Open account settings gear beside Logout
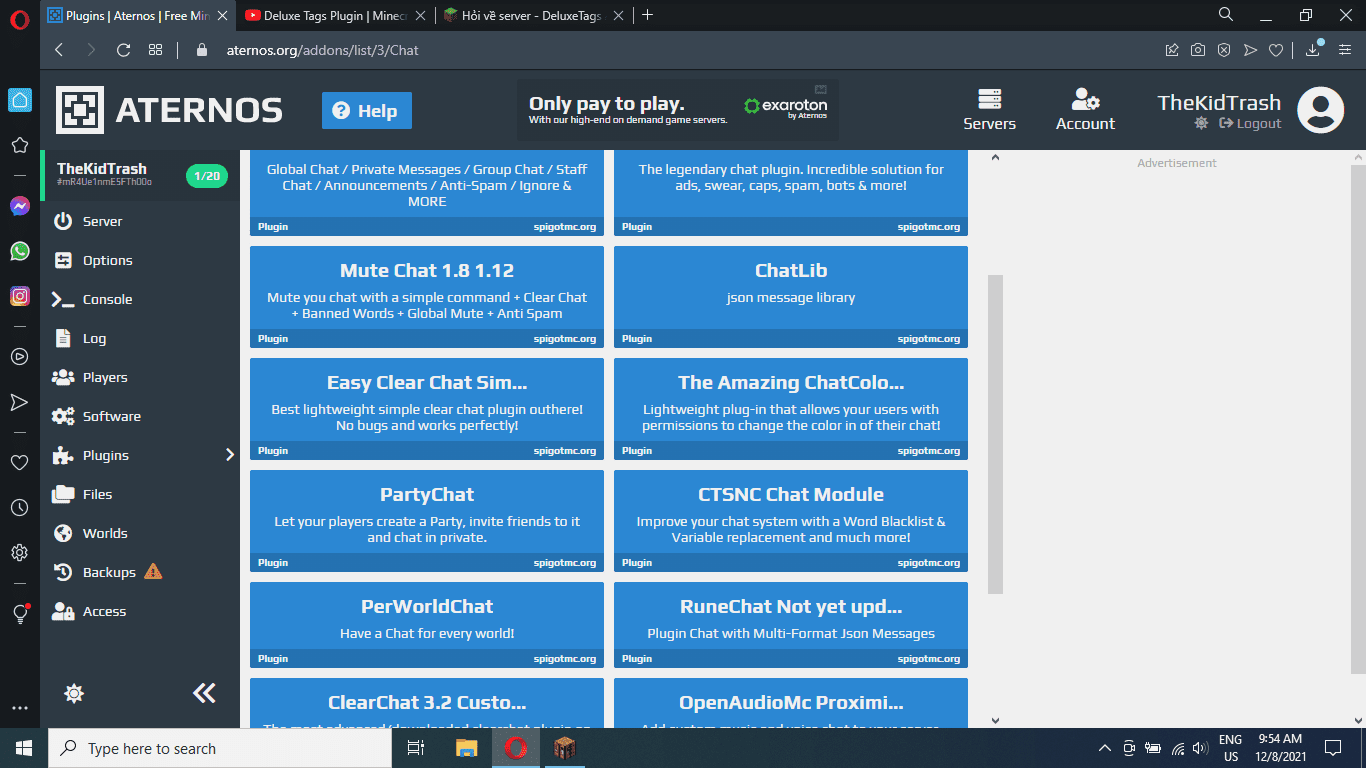 point(1201,123)
